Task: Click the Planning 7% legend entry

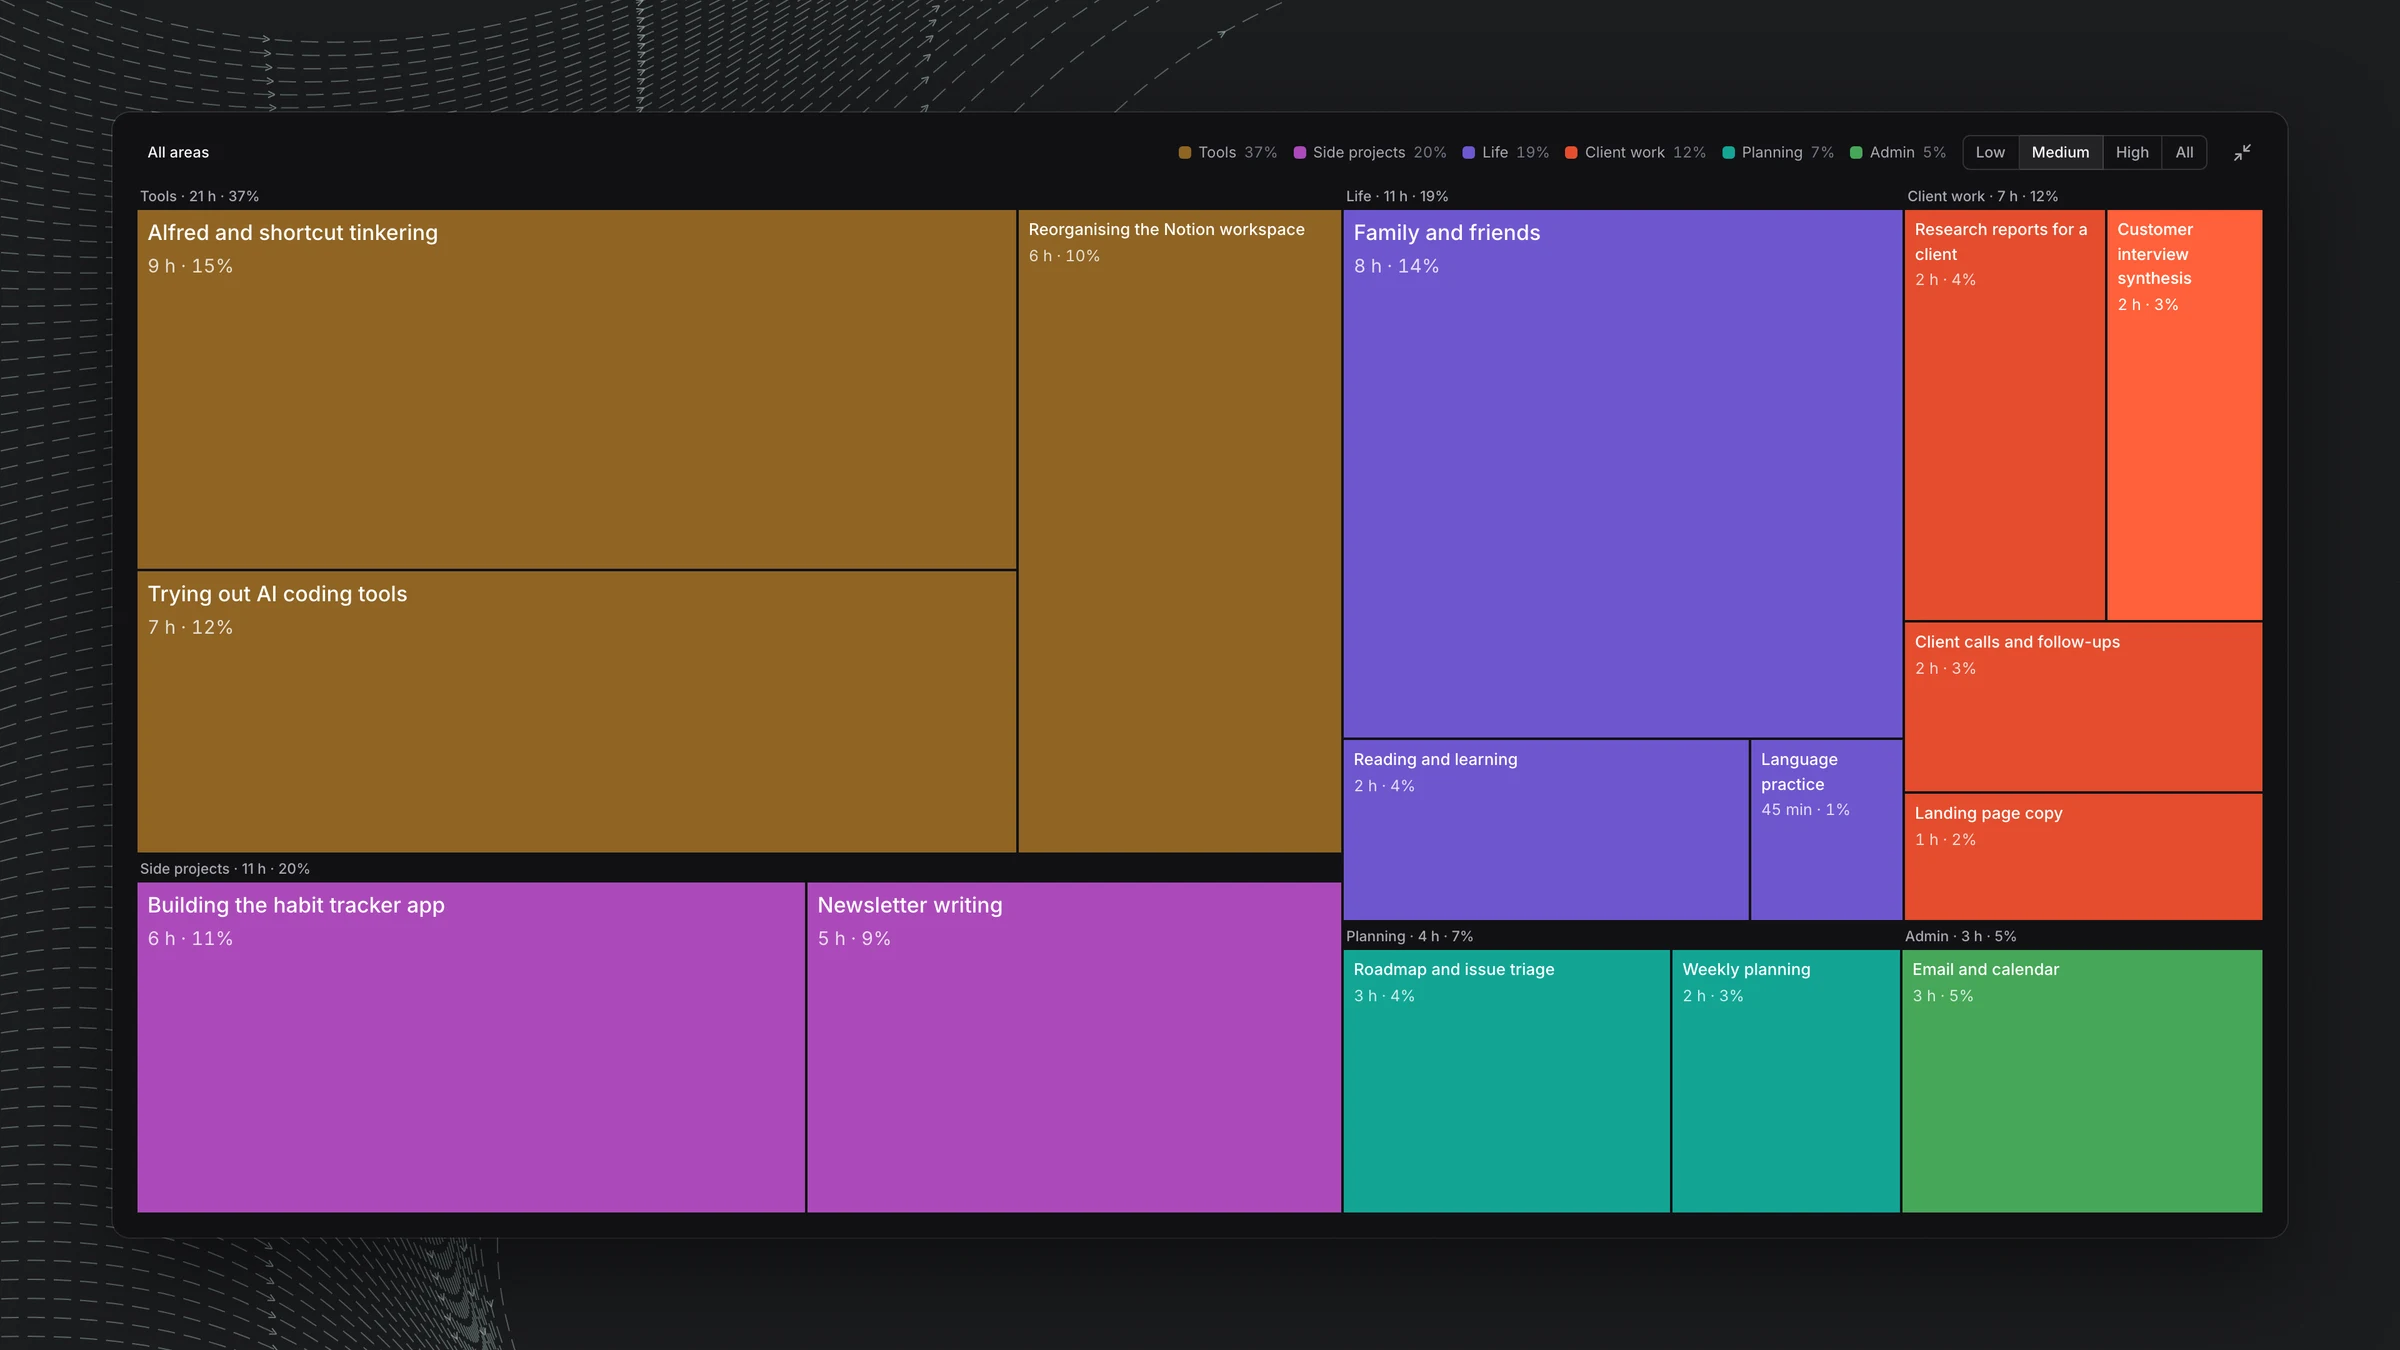Action: tap(1778, 152)
